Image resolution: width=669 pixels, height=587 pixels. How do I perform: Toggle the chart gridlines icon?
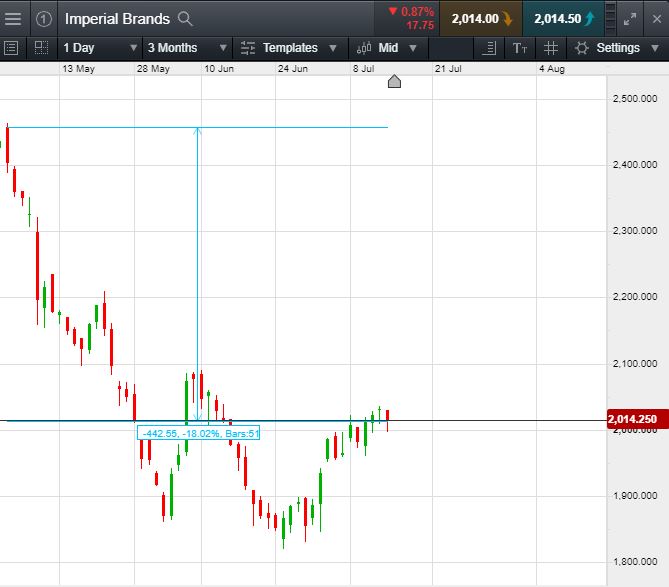click(551, 48)
